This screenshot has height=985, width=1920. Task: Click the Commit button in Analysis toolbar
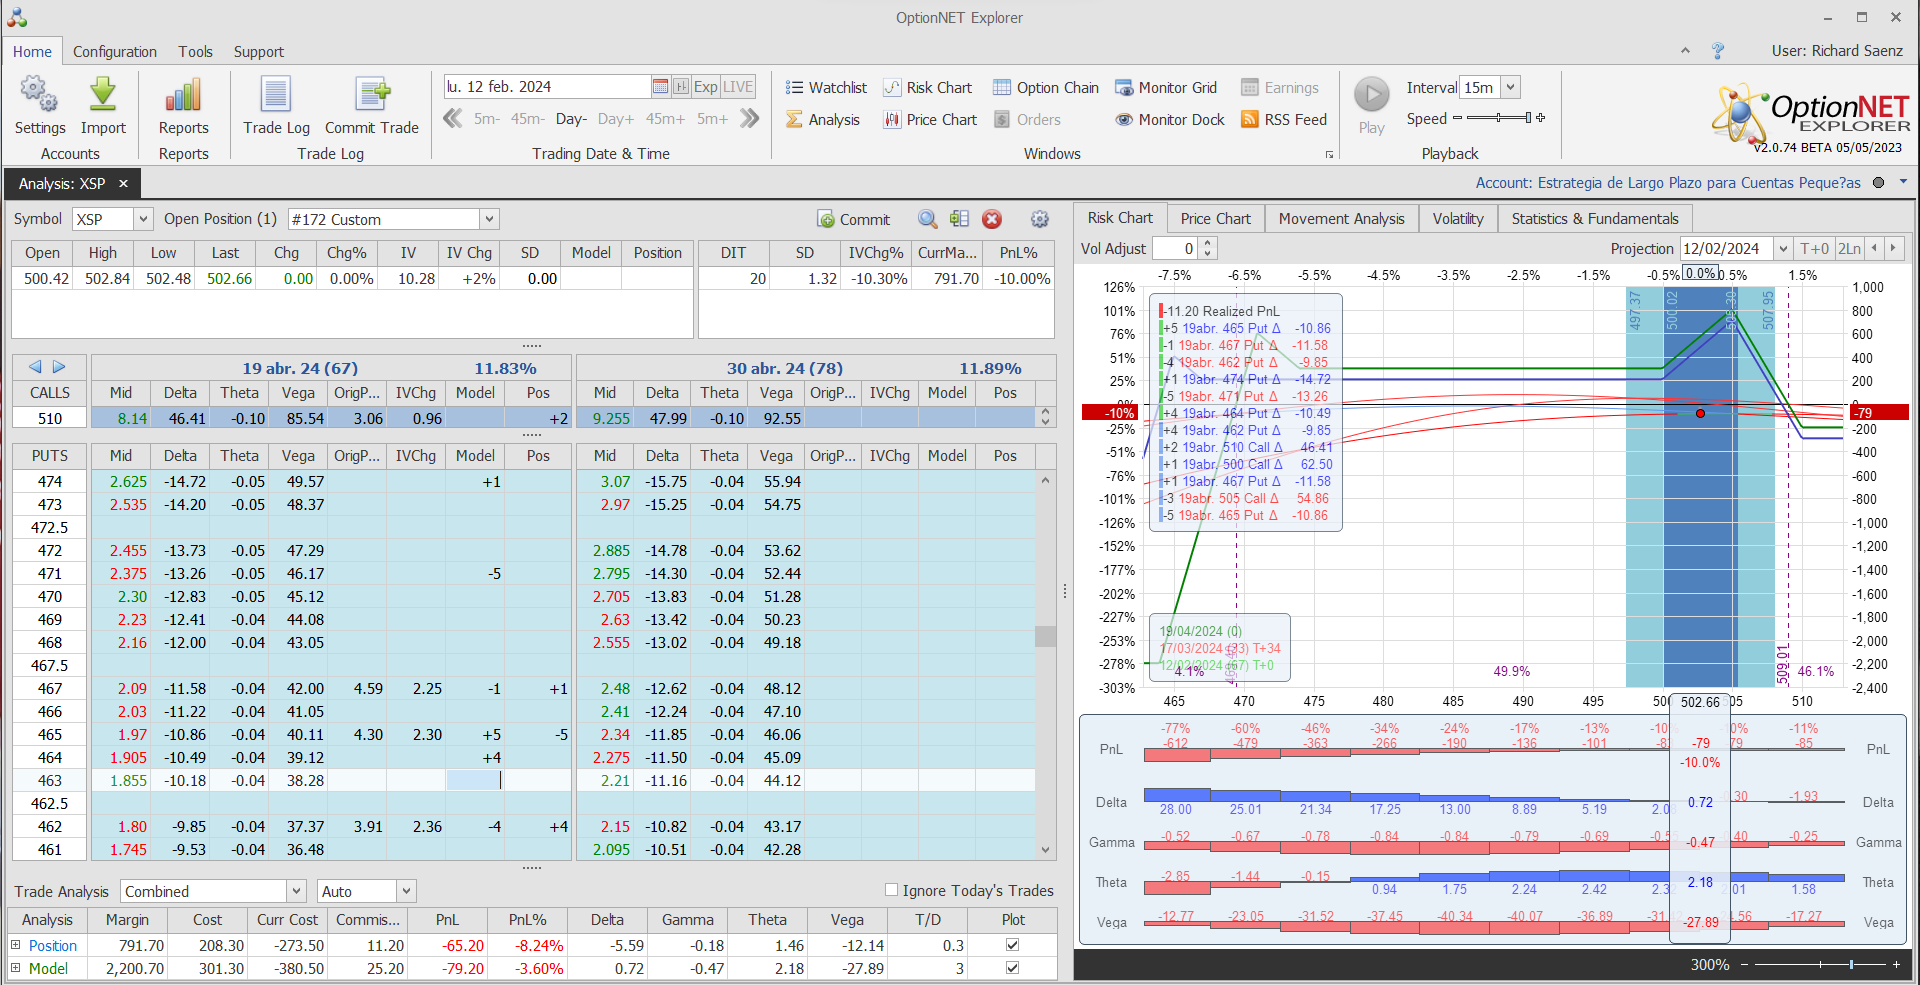[853, 219]
